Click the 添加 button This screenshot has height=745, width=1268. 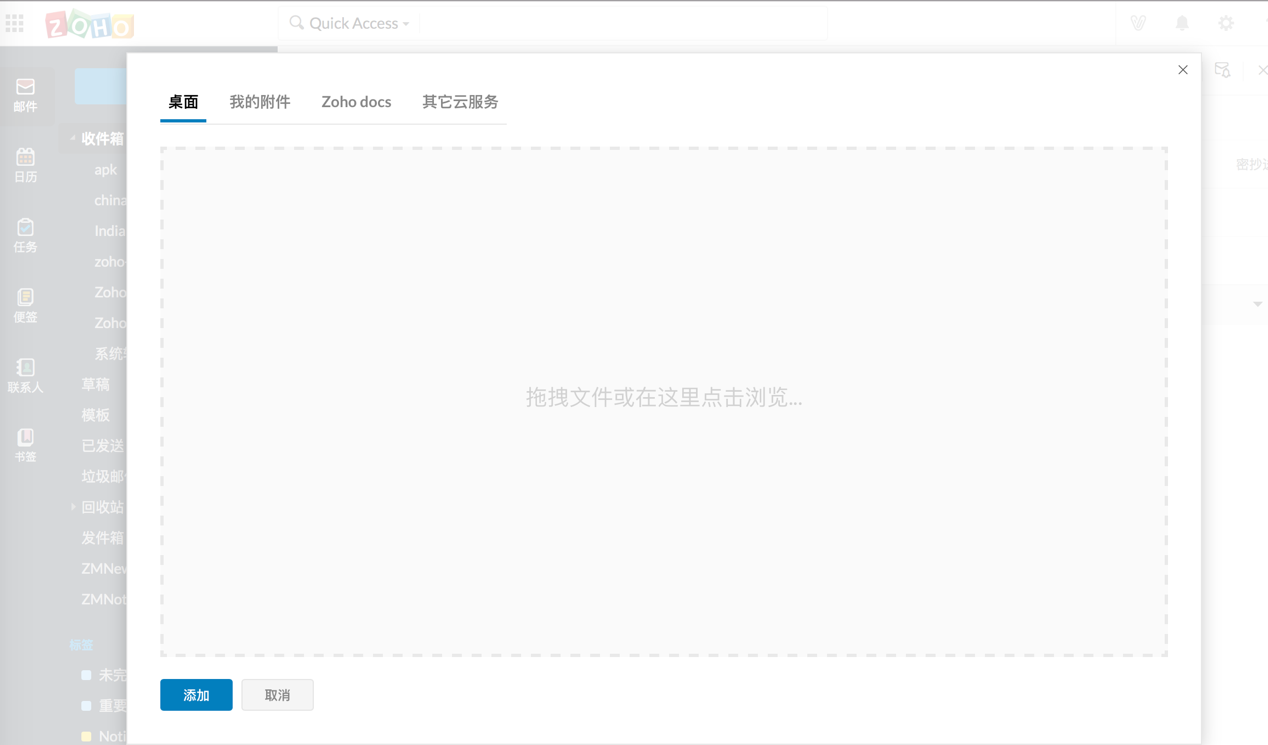tap(196, 694)
